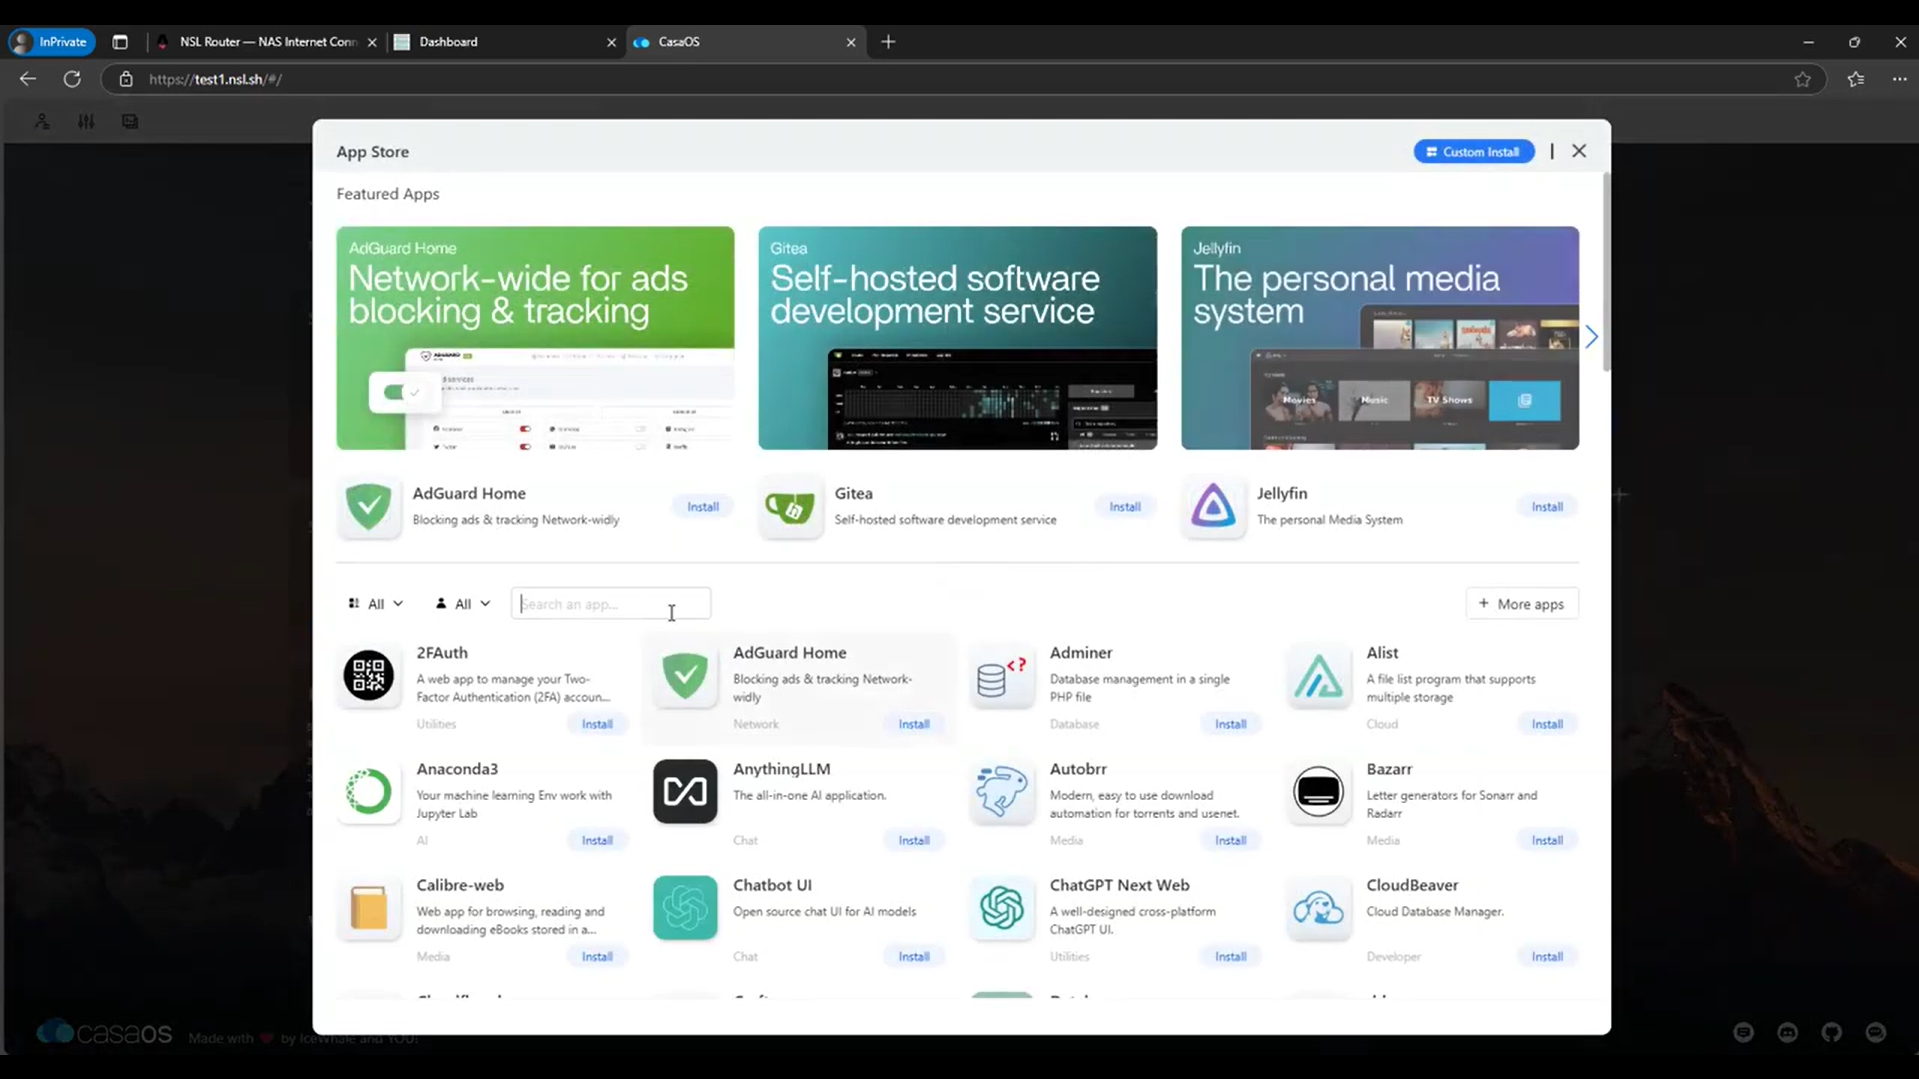Install the Bazarr app
The width and height of the screenshot is (1919, 1079).
[1547, 841]
